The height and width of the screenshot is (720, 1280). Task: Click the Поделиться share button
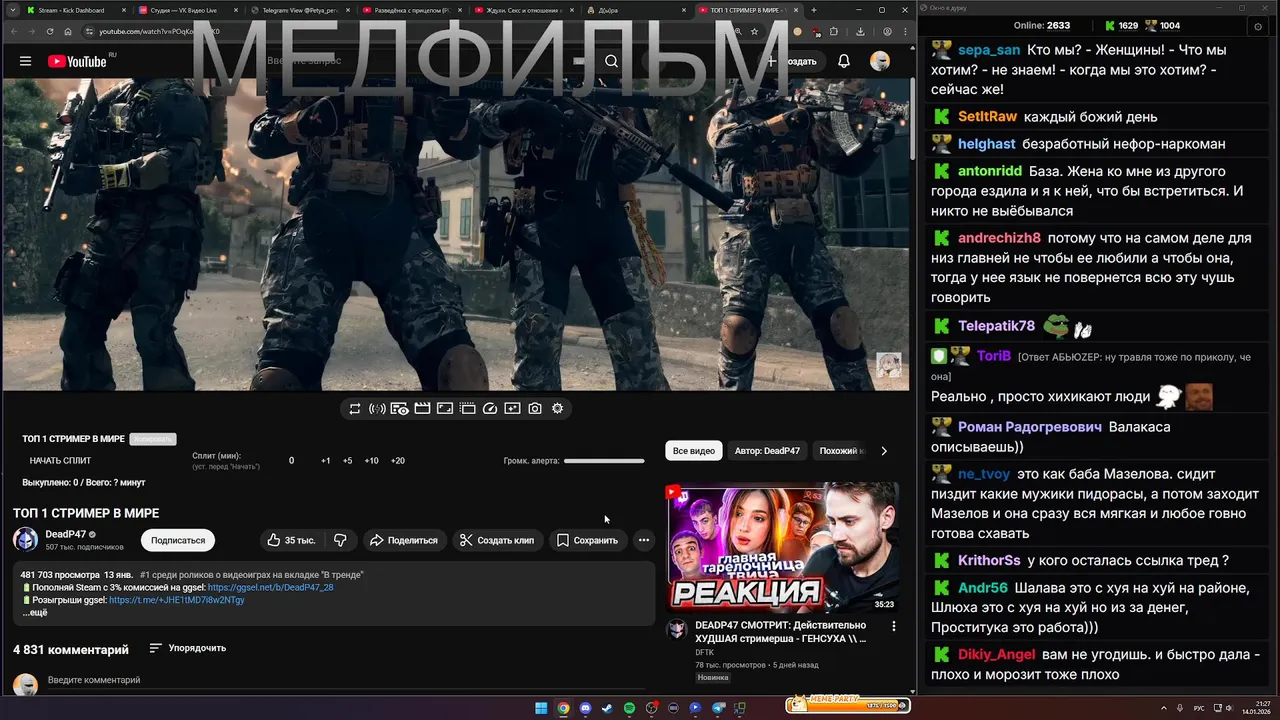404,540
